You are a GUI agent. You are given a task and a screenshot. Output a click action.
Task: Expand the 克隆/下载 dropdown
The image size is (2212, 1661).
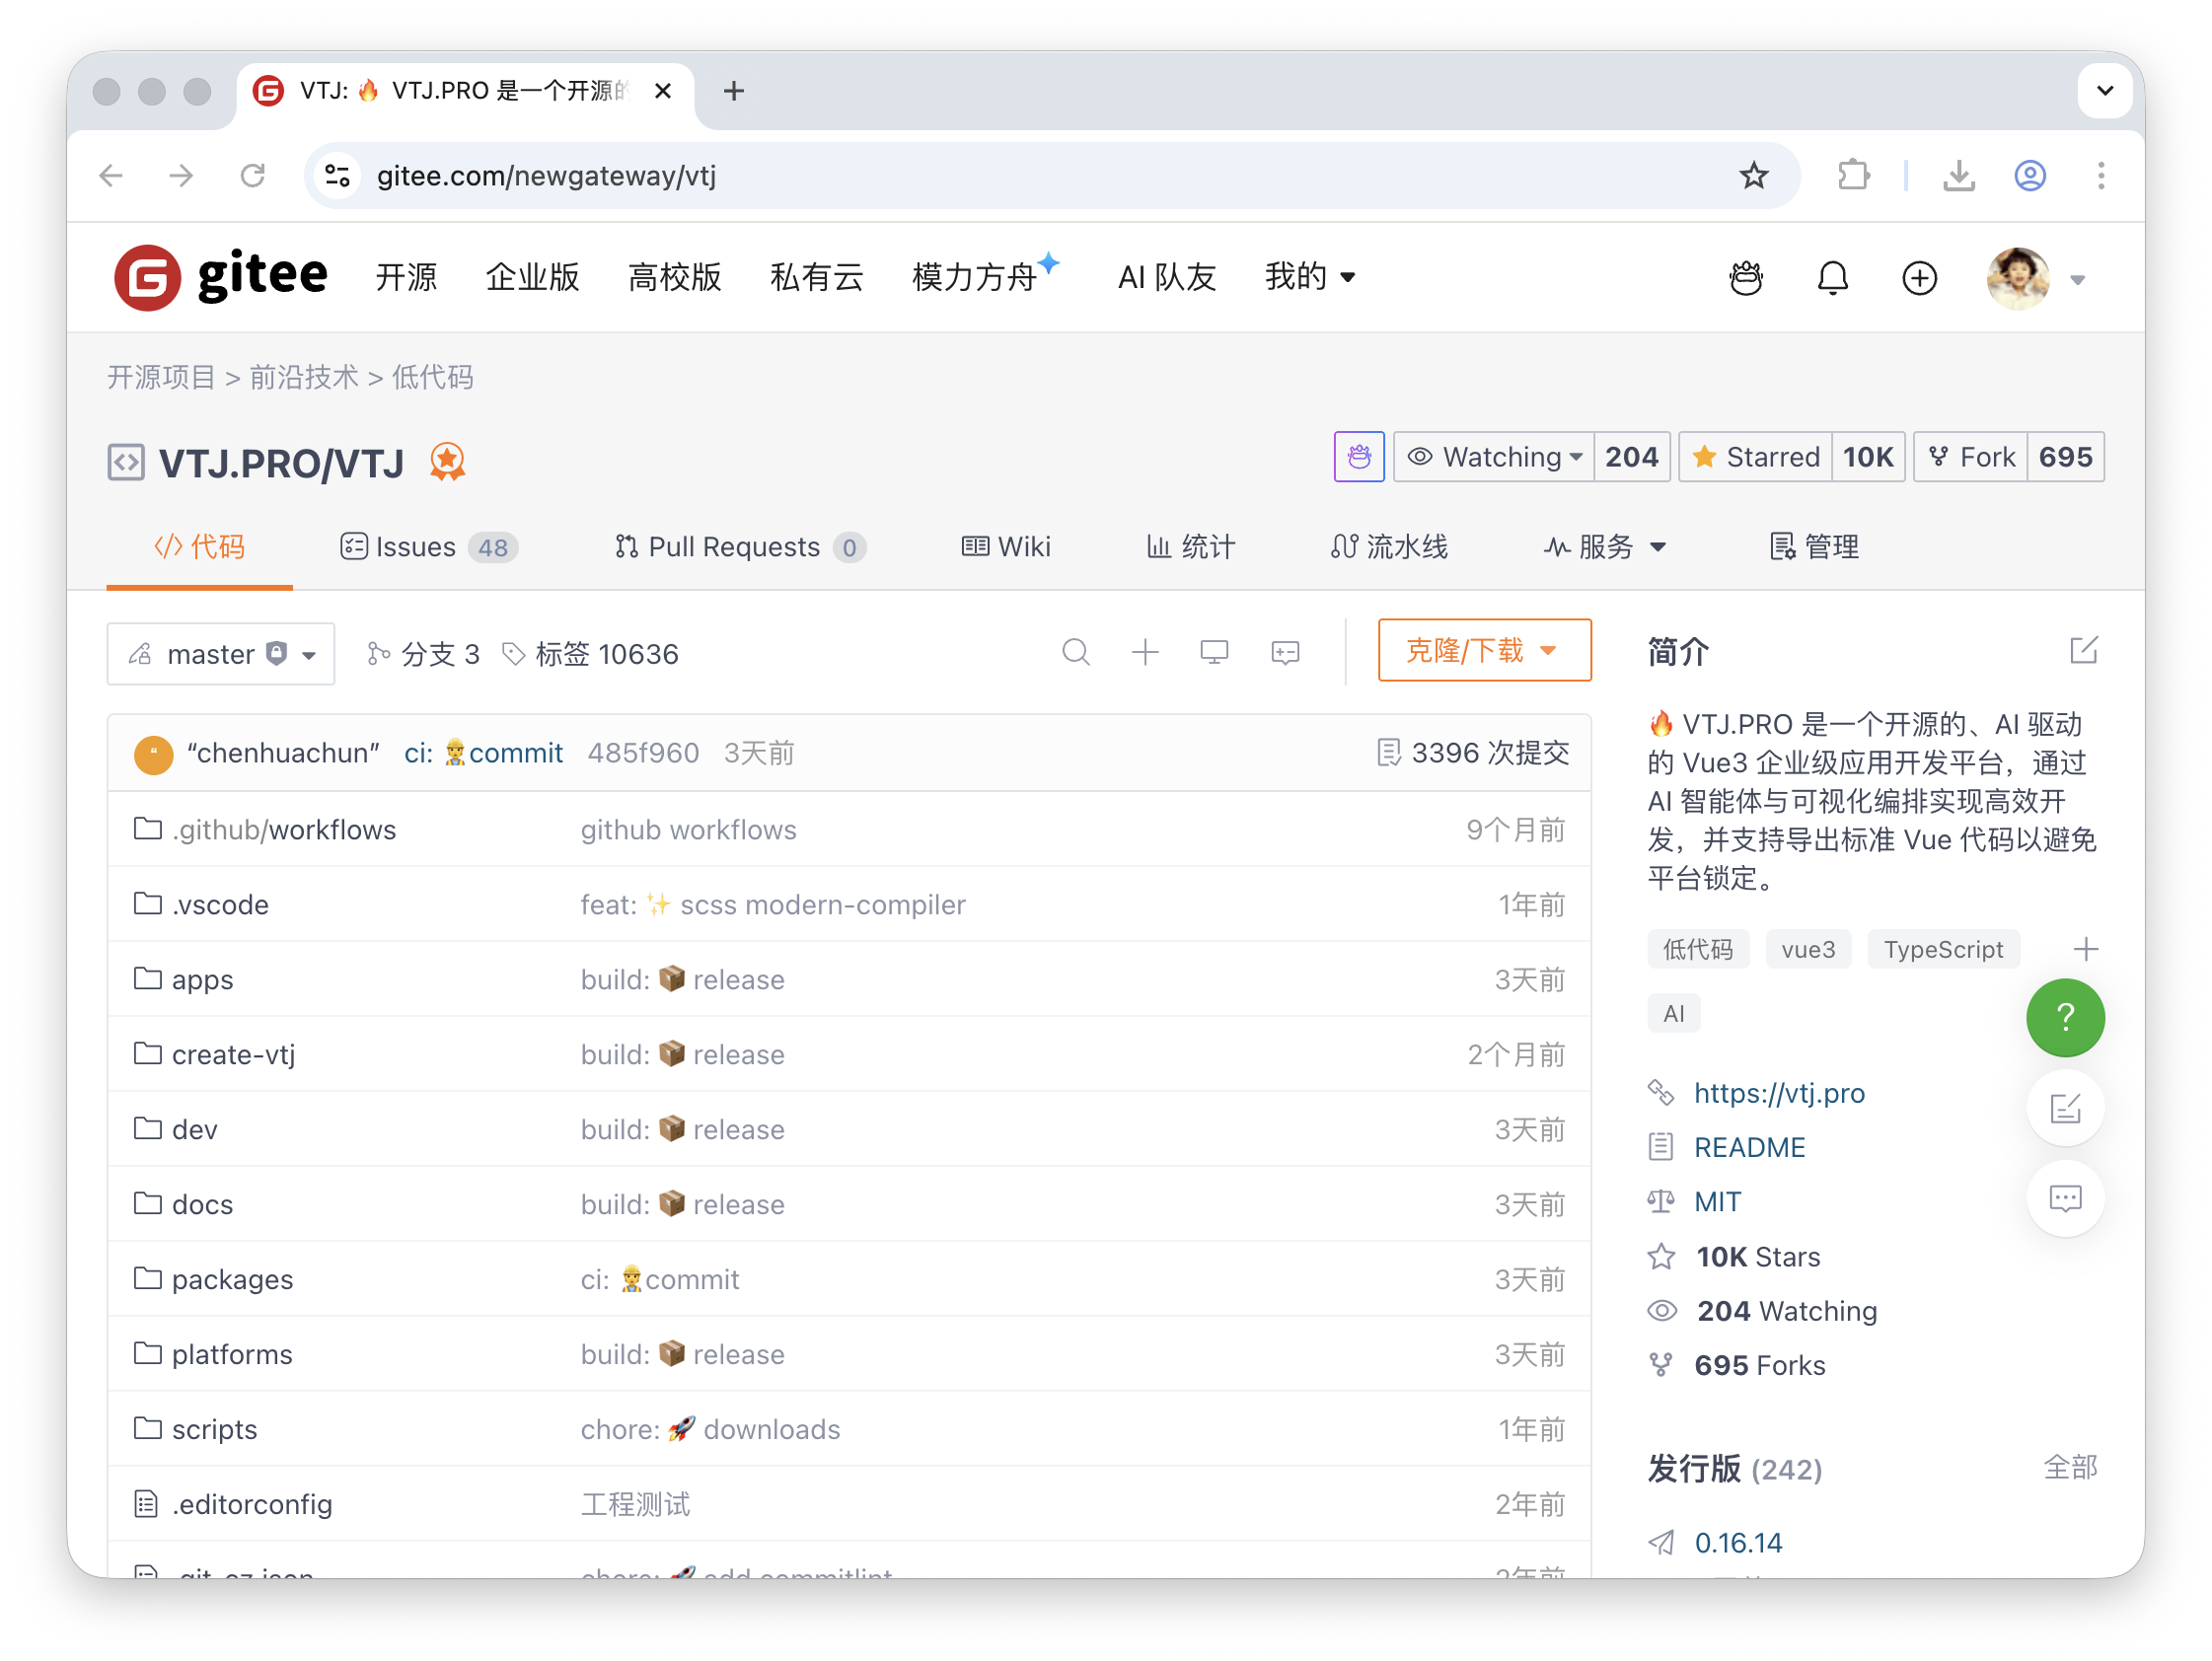pyautogui.click(x=1483, y=651)
